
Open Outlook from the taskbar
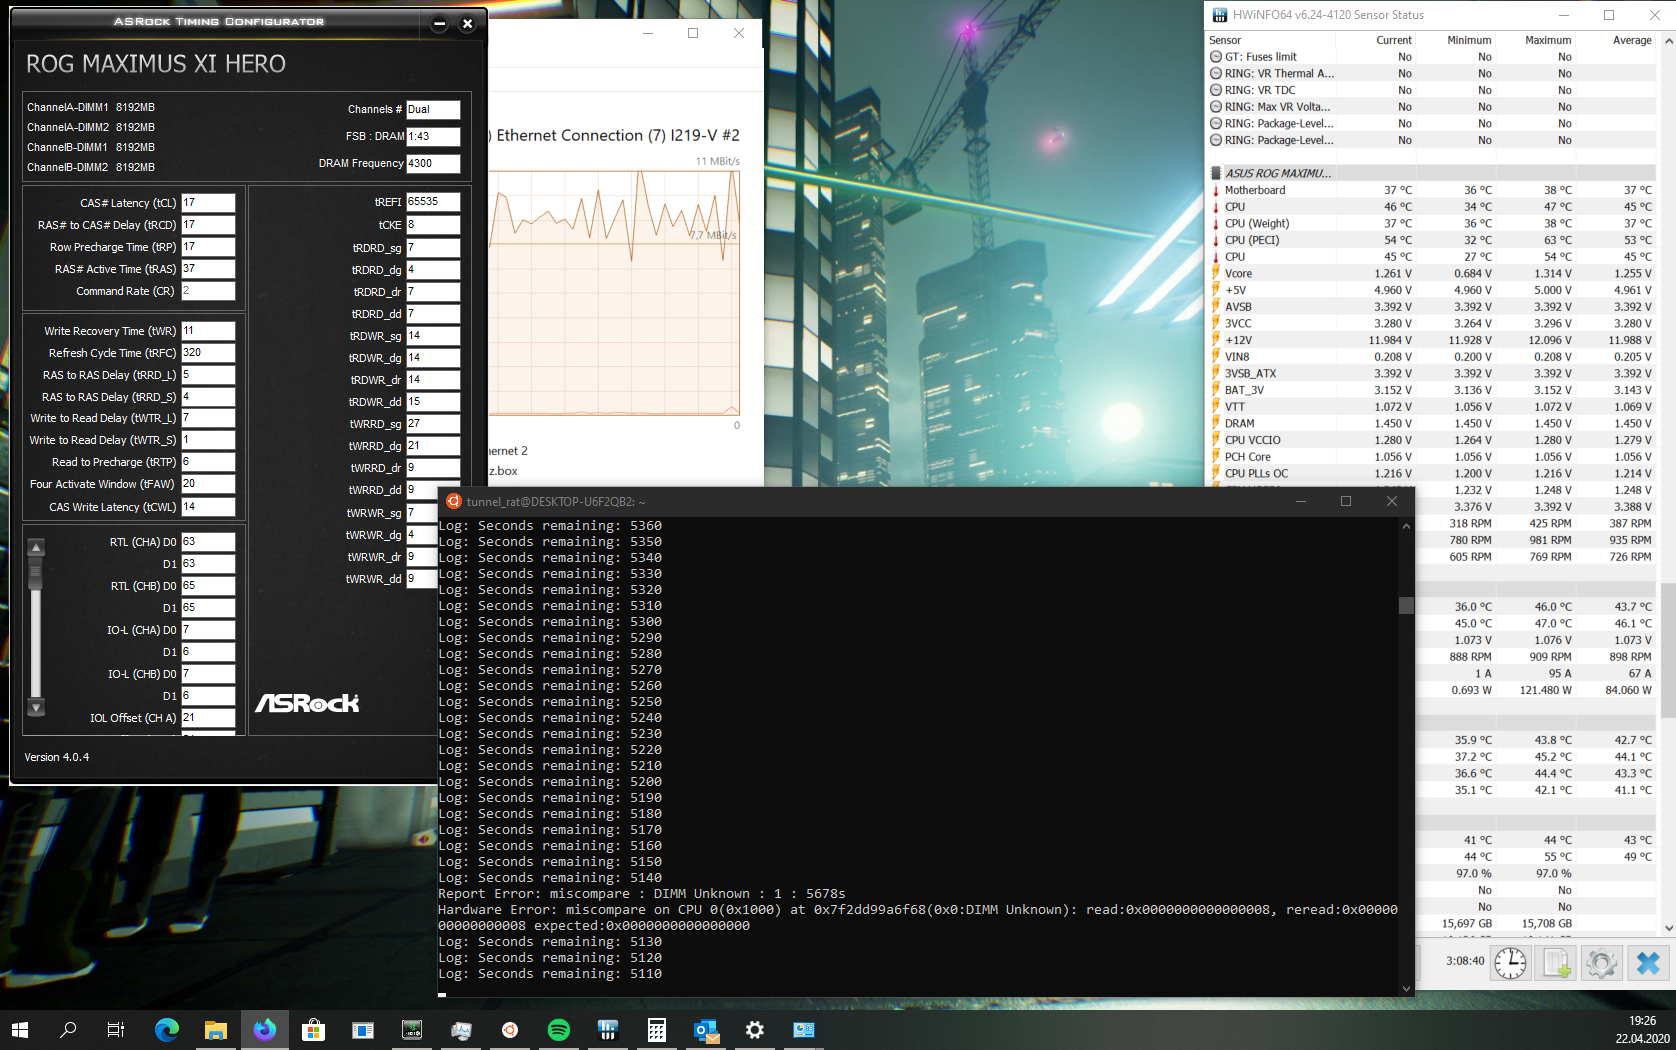706,1030
